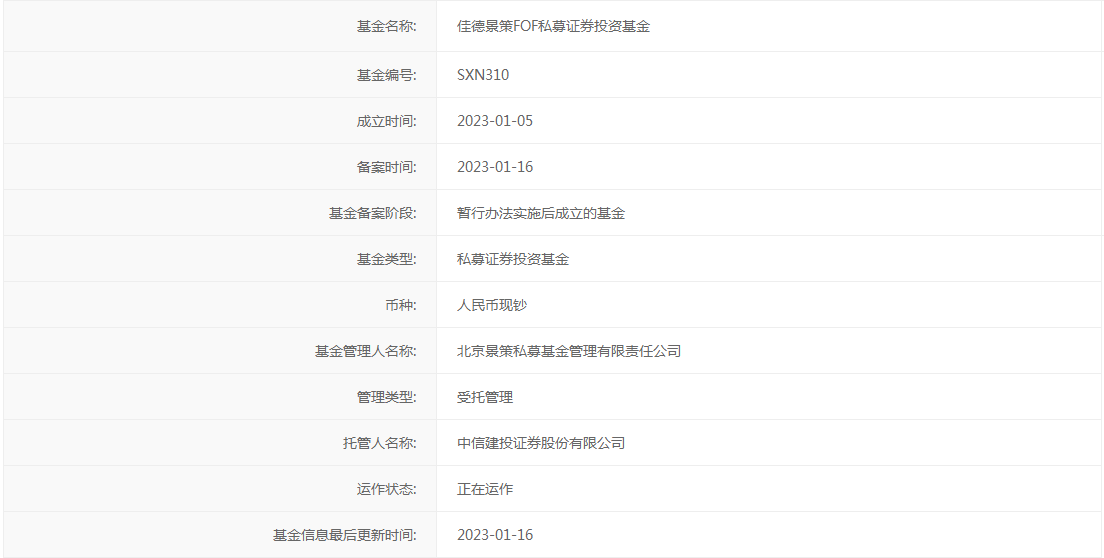Click the 基金管理人名称 label
This screenshot has height=558, width=1104.
(365, 351)
